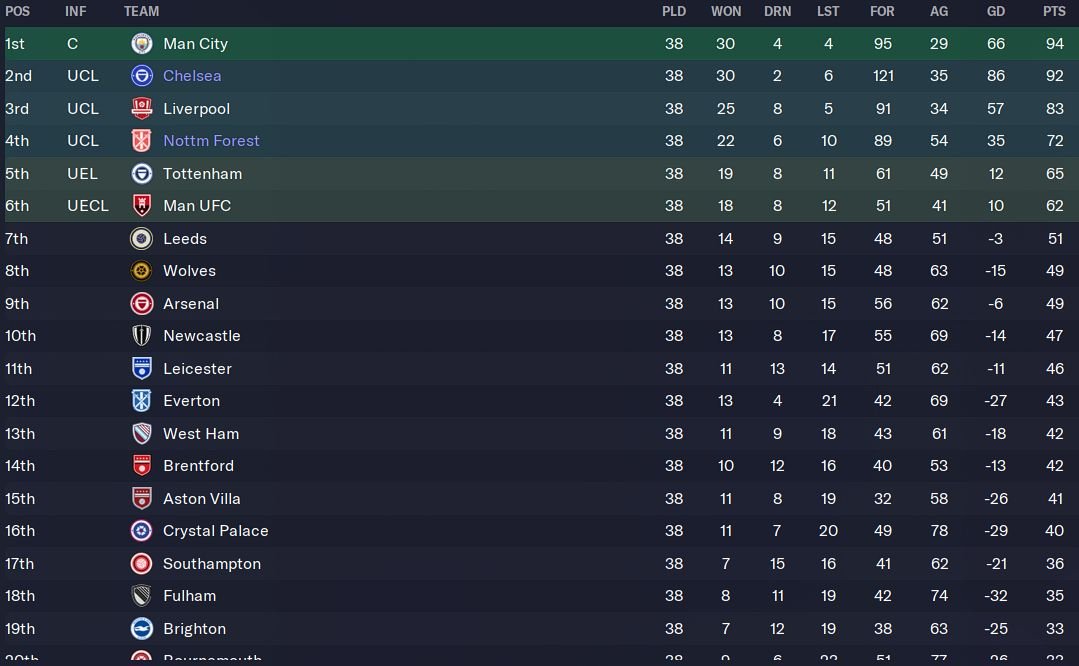Select the Nottm Forest badge icon

[141, 141]
